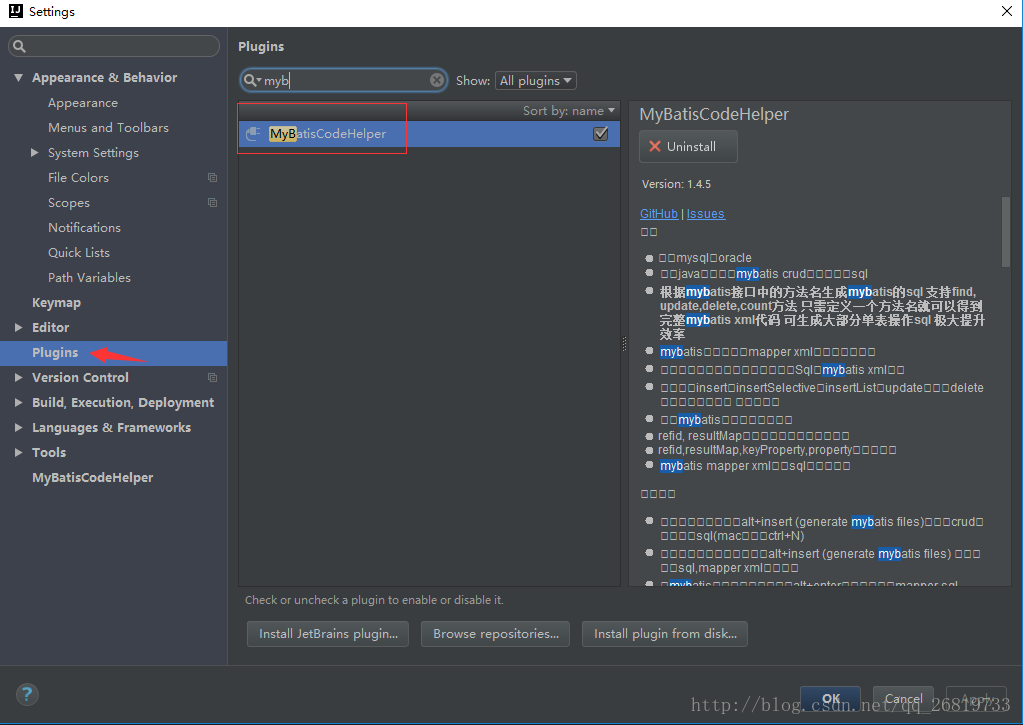
Task: Open Keymap settings
Action: click(56, 303)
